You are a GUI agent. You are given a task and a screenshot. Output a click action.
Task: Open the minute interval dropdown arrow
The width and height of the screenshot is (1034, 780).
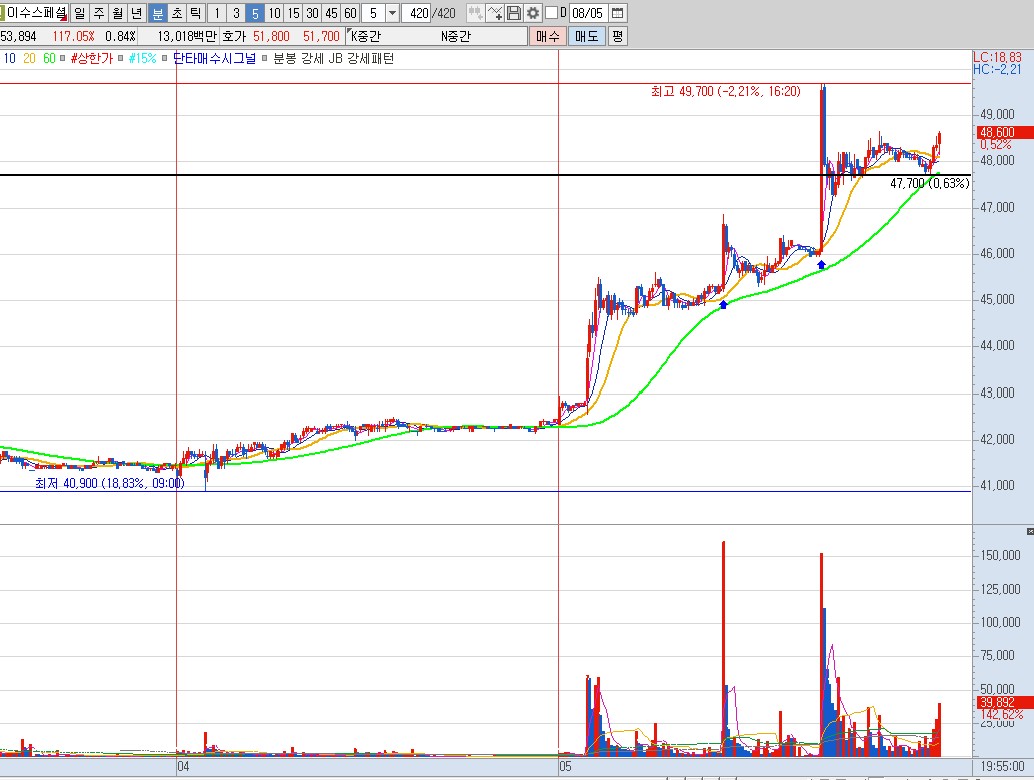click(x=392, y=13)
